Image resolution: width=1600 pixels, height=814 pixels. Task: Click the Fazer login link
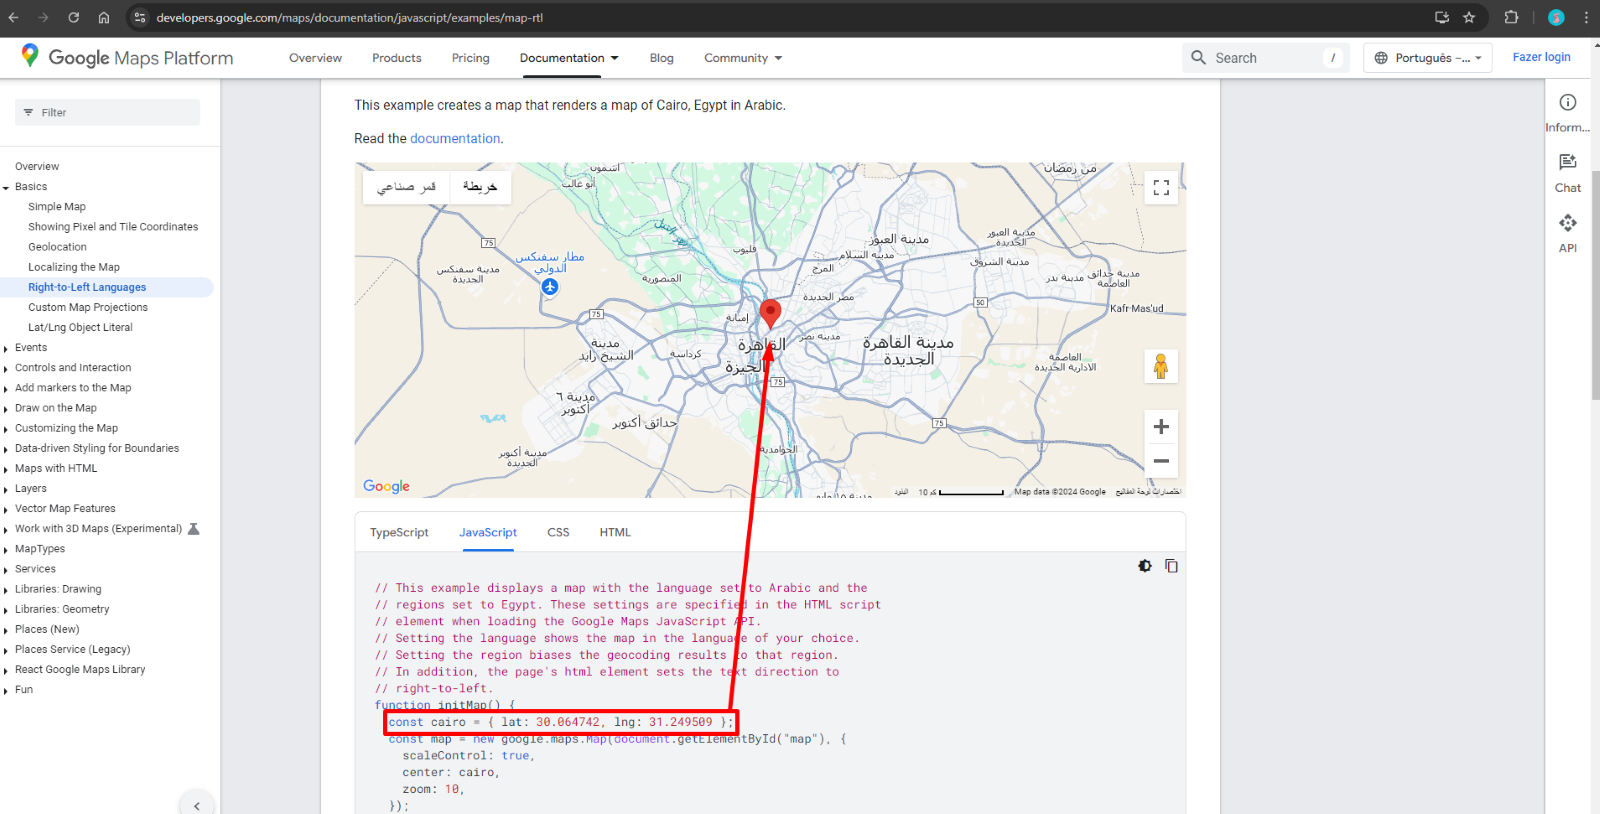pyautogui.click(x=1541, y=57)
